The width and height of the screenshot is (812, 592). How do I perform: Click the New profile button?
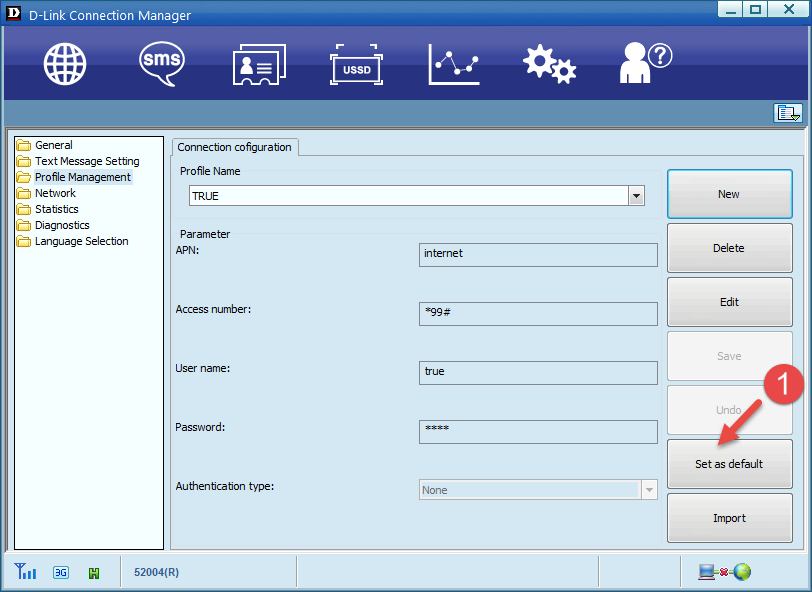click(729, 194)
